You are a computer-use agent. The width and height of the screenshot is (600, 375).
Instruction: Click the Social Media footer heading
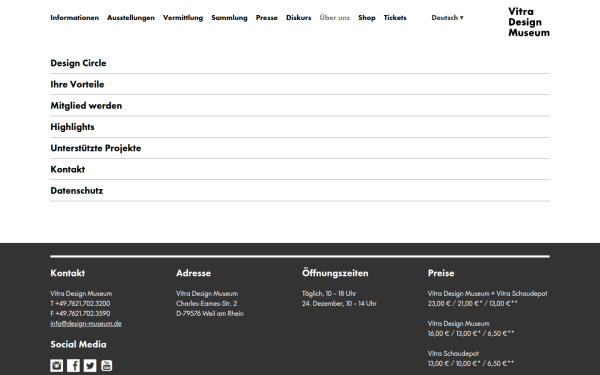coord(78,344)
